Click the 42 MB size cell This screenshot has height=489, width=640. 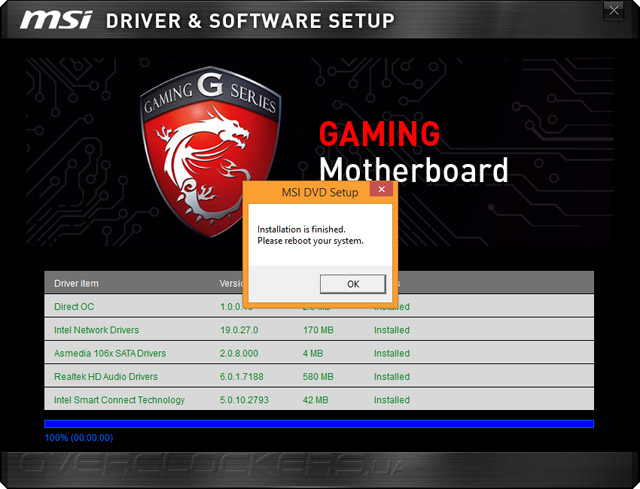pos(316,400)
